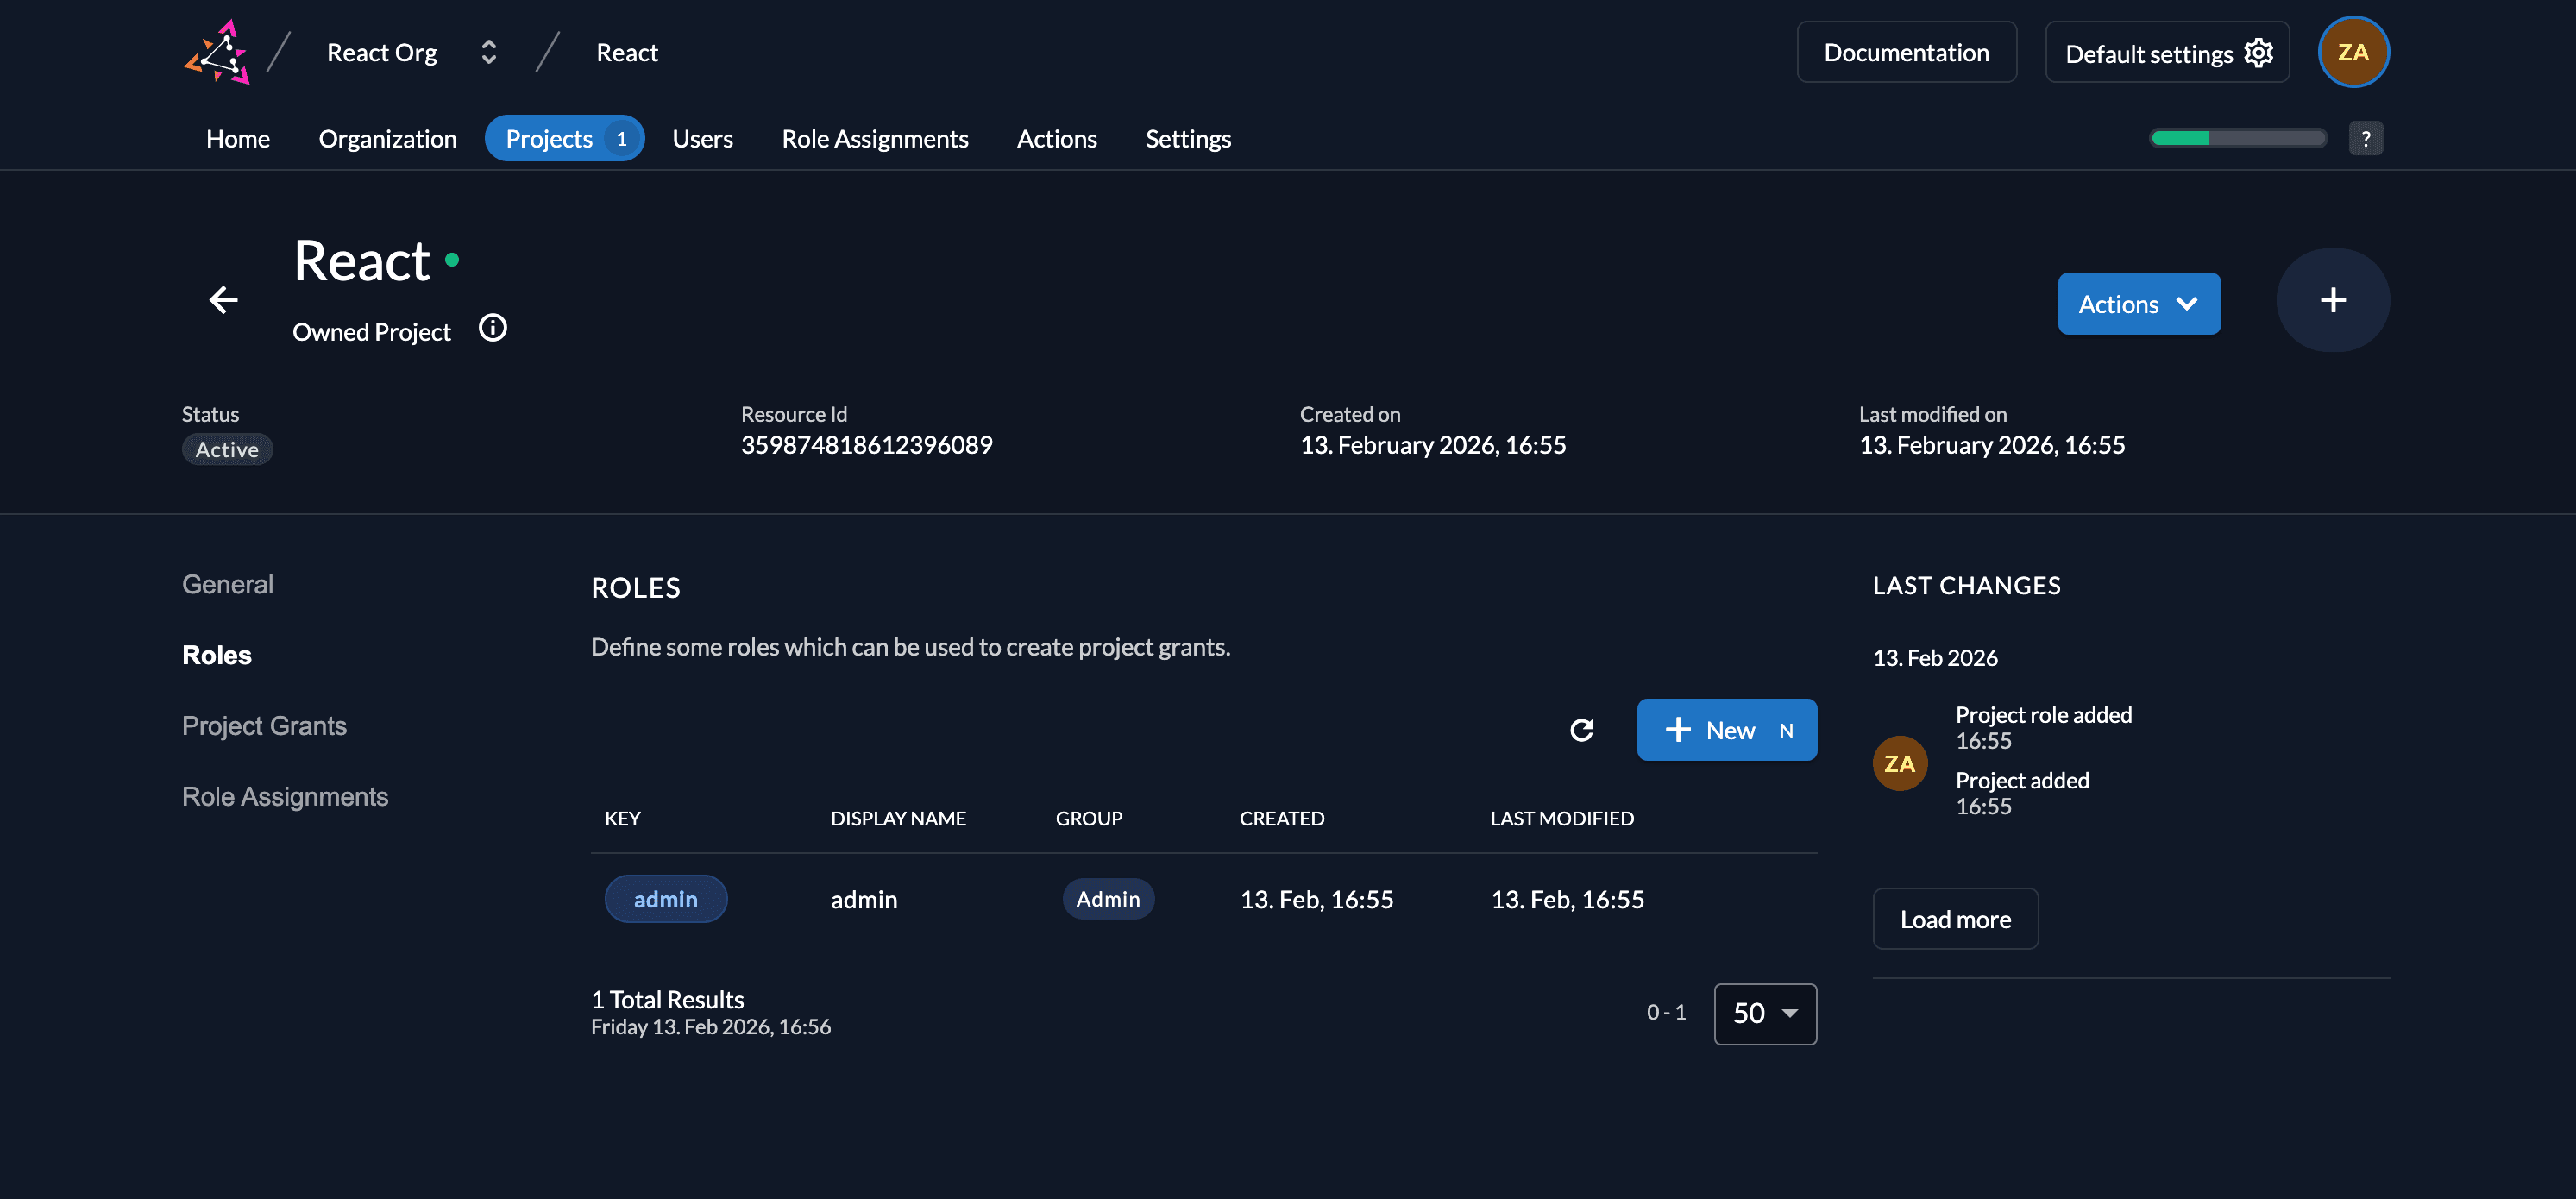Click the back arrow next to React
This screenshot has height=1199, width=2576.
223,299
